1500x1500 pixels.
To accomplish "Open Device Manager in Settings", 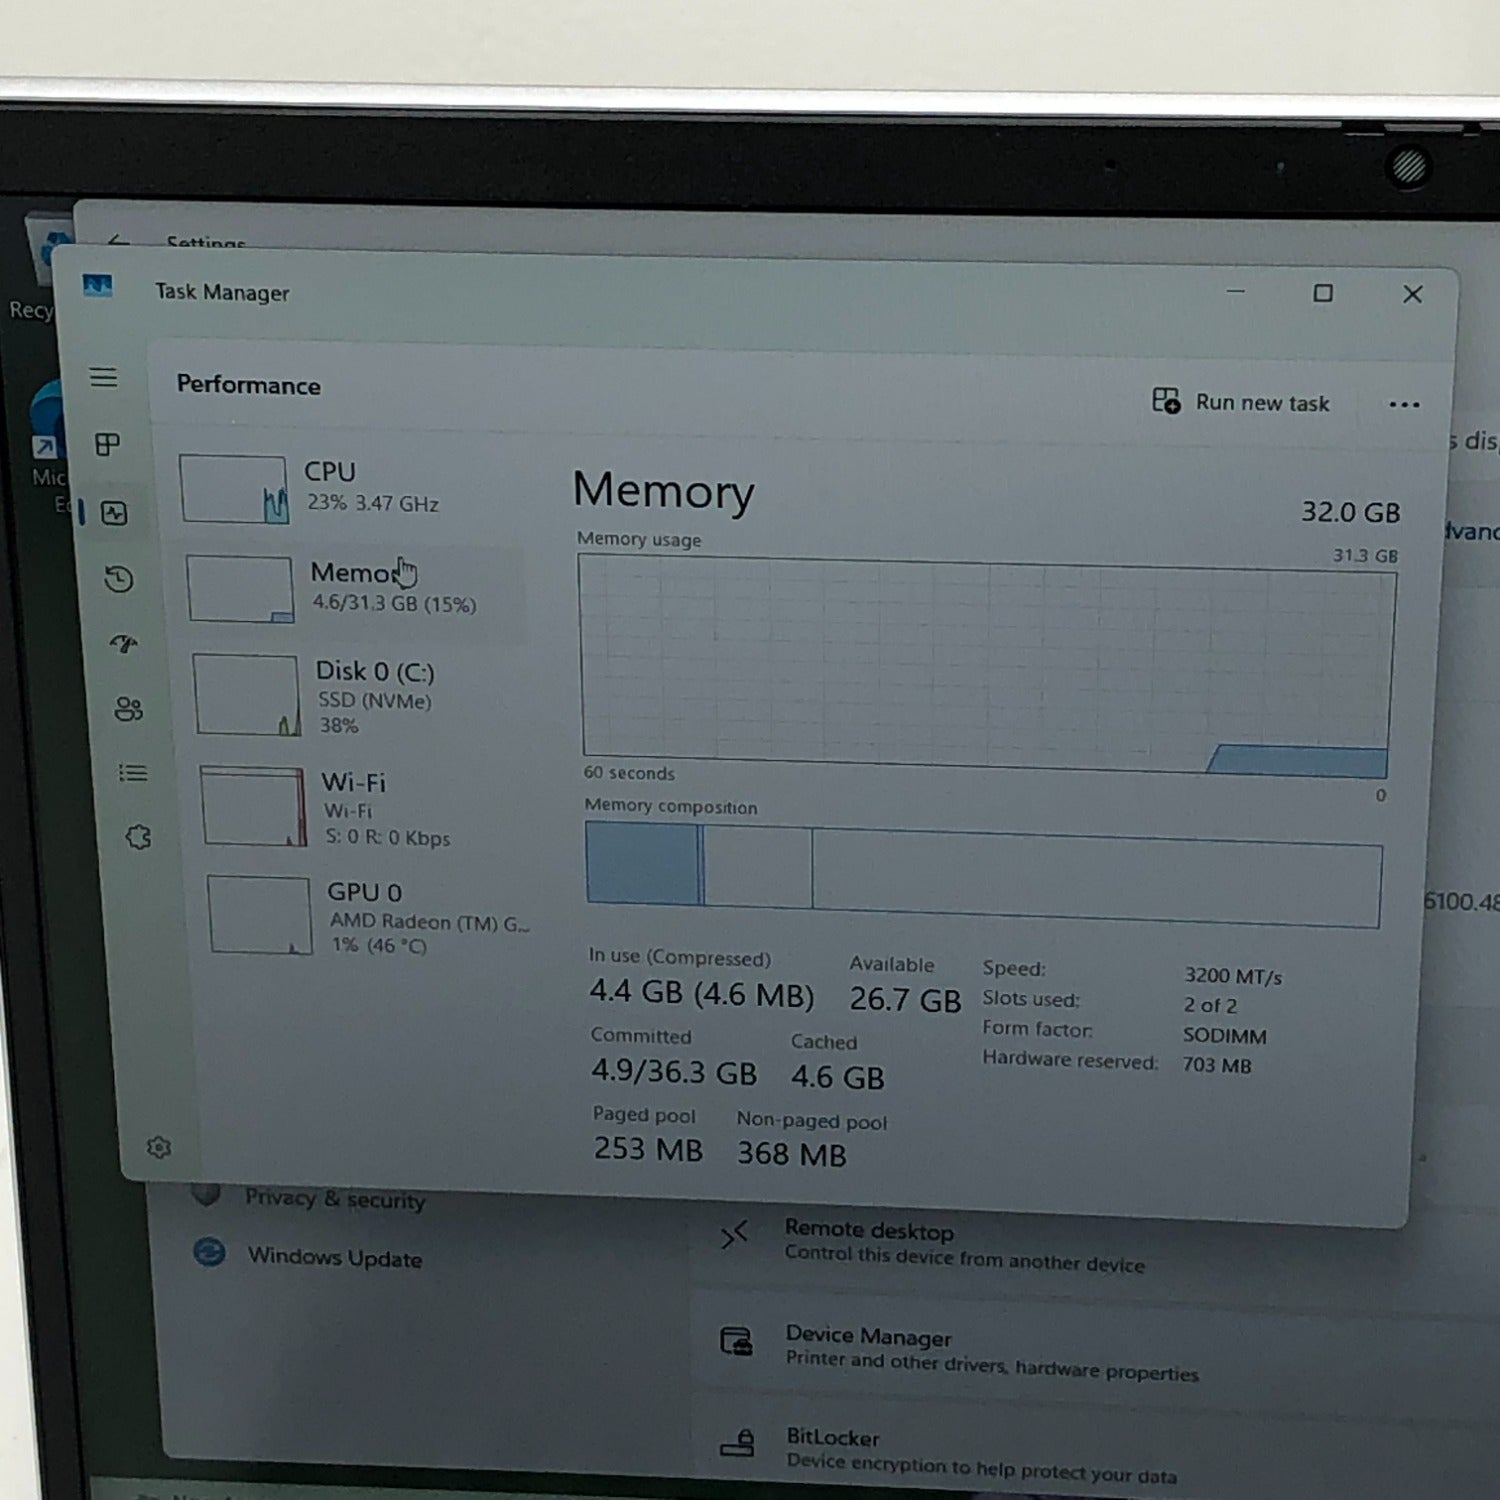I will point(868,1336).
